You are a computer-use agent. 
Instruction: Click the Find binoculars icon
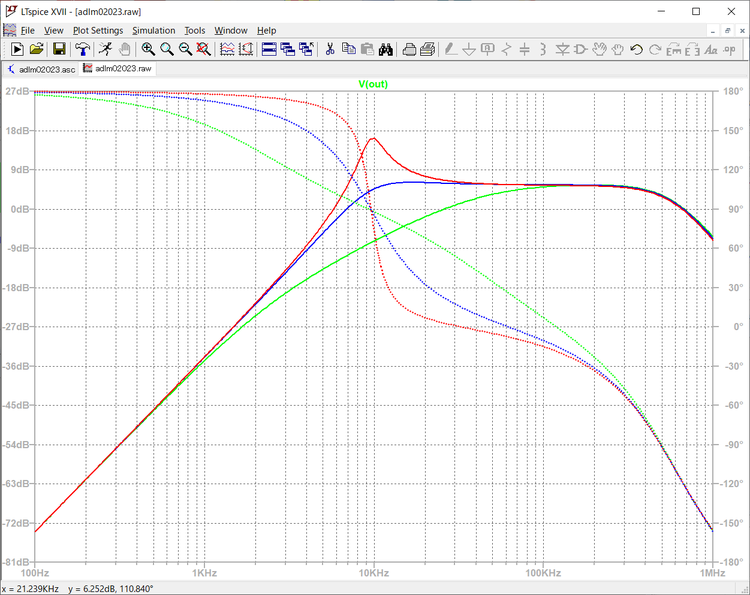click(387, 49)
